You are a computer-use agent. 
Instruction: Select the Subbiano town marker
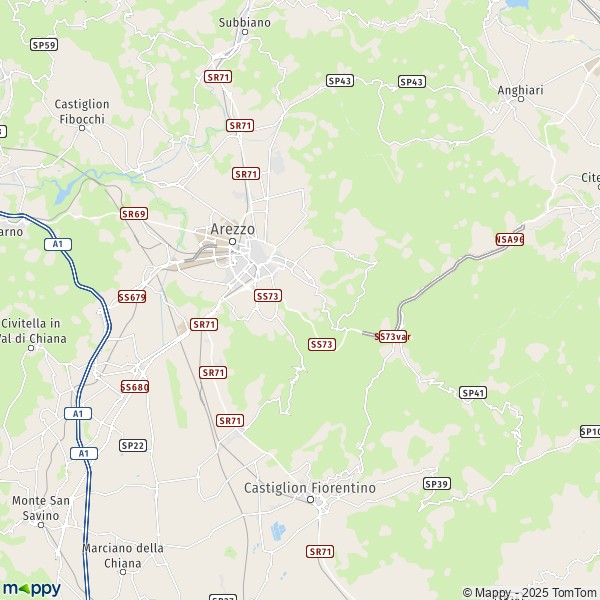tap(245, 32)
